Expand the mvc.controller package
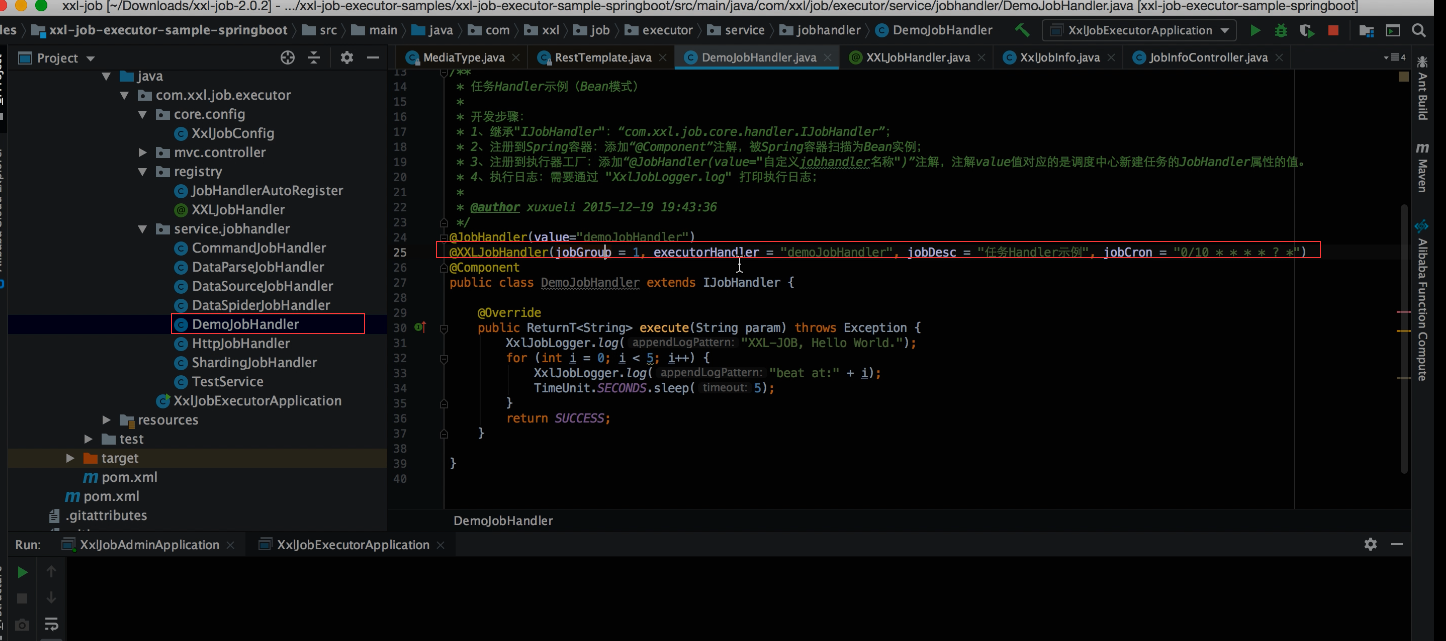Image resolution: width=1446 pixels, height=641 pixels. (x=143, y=153)
